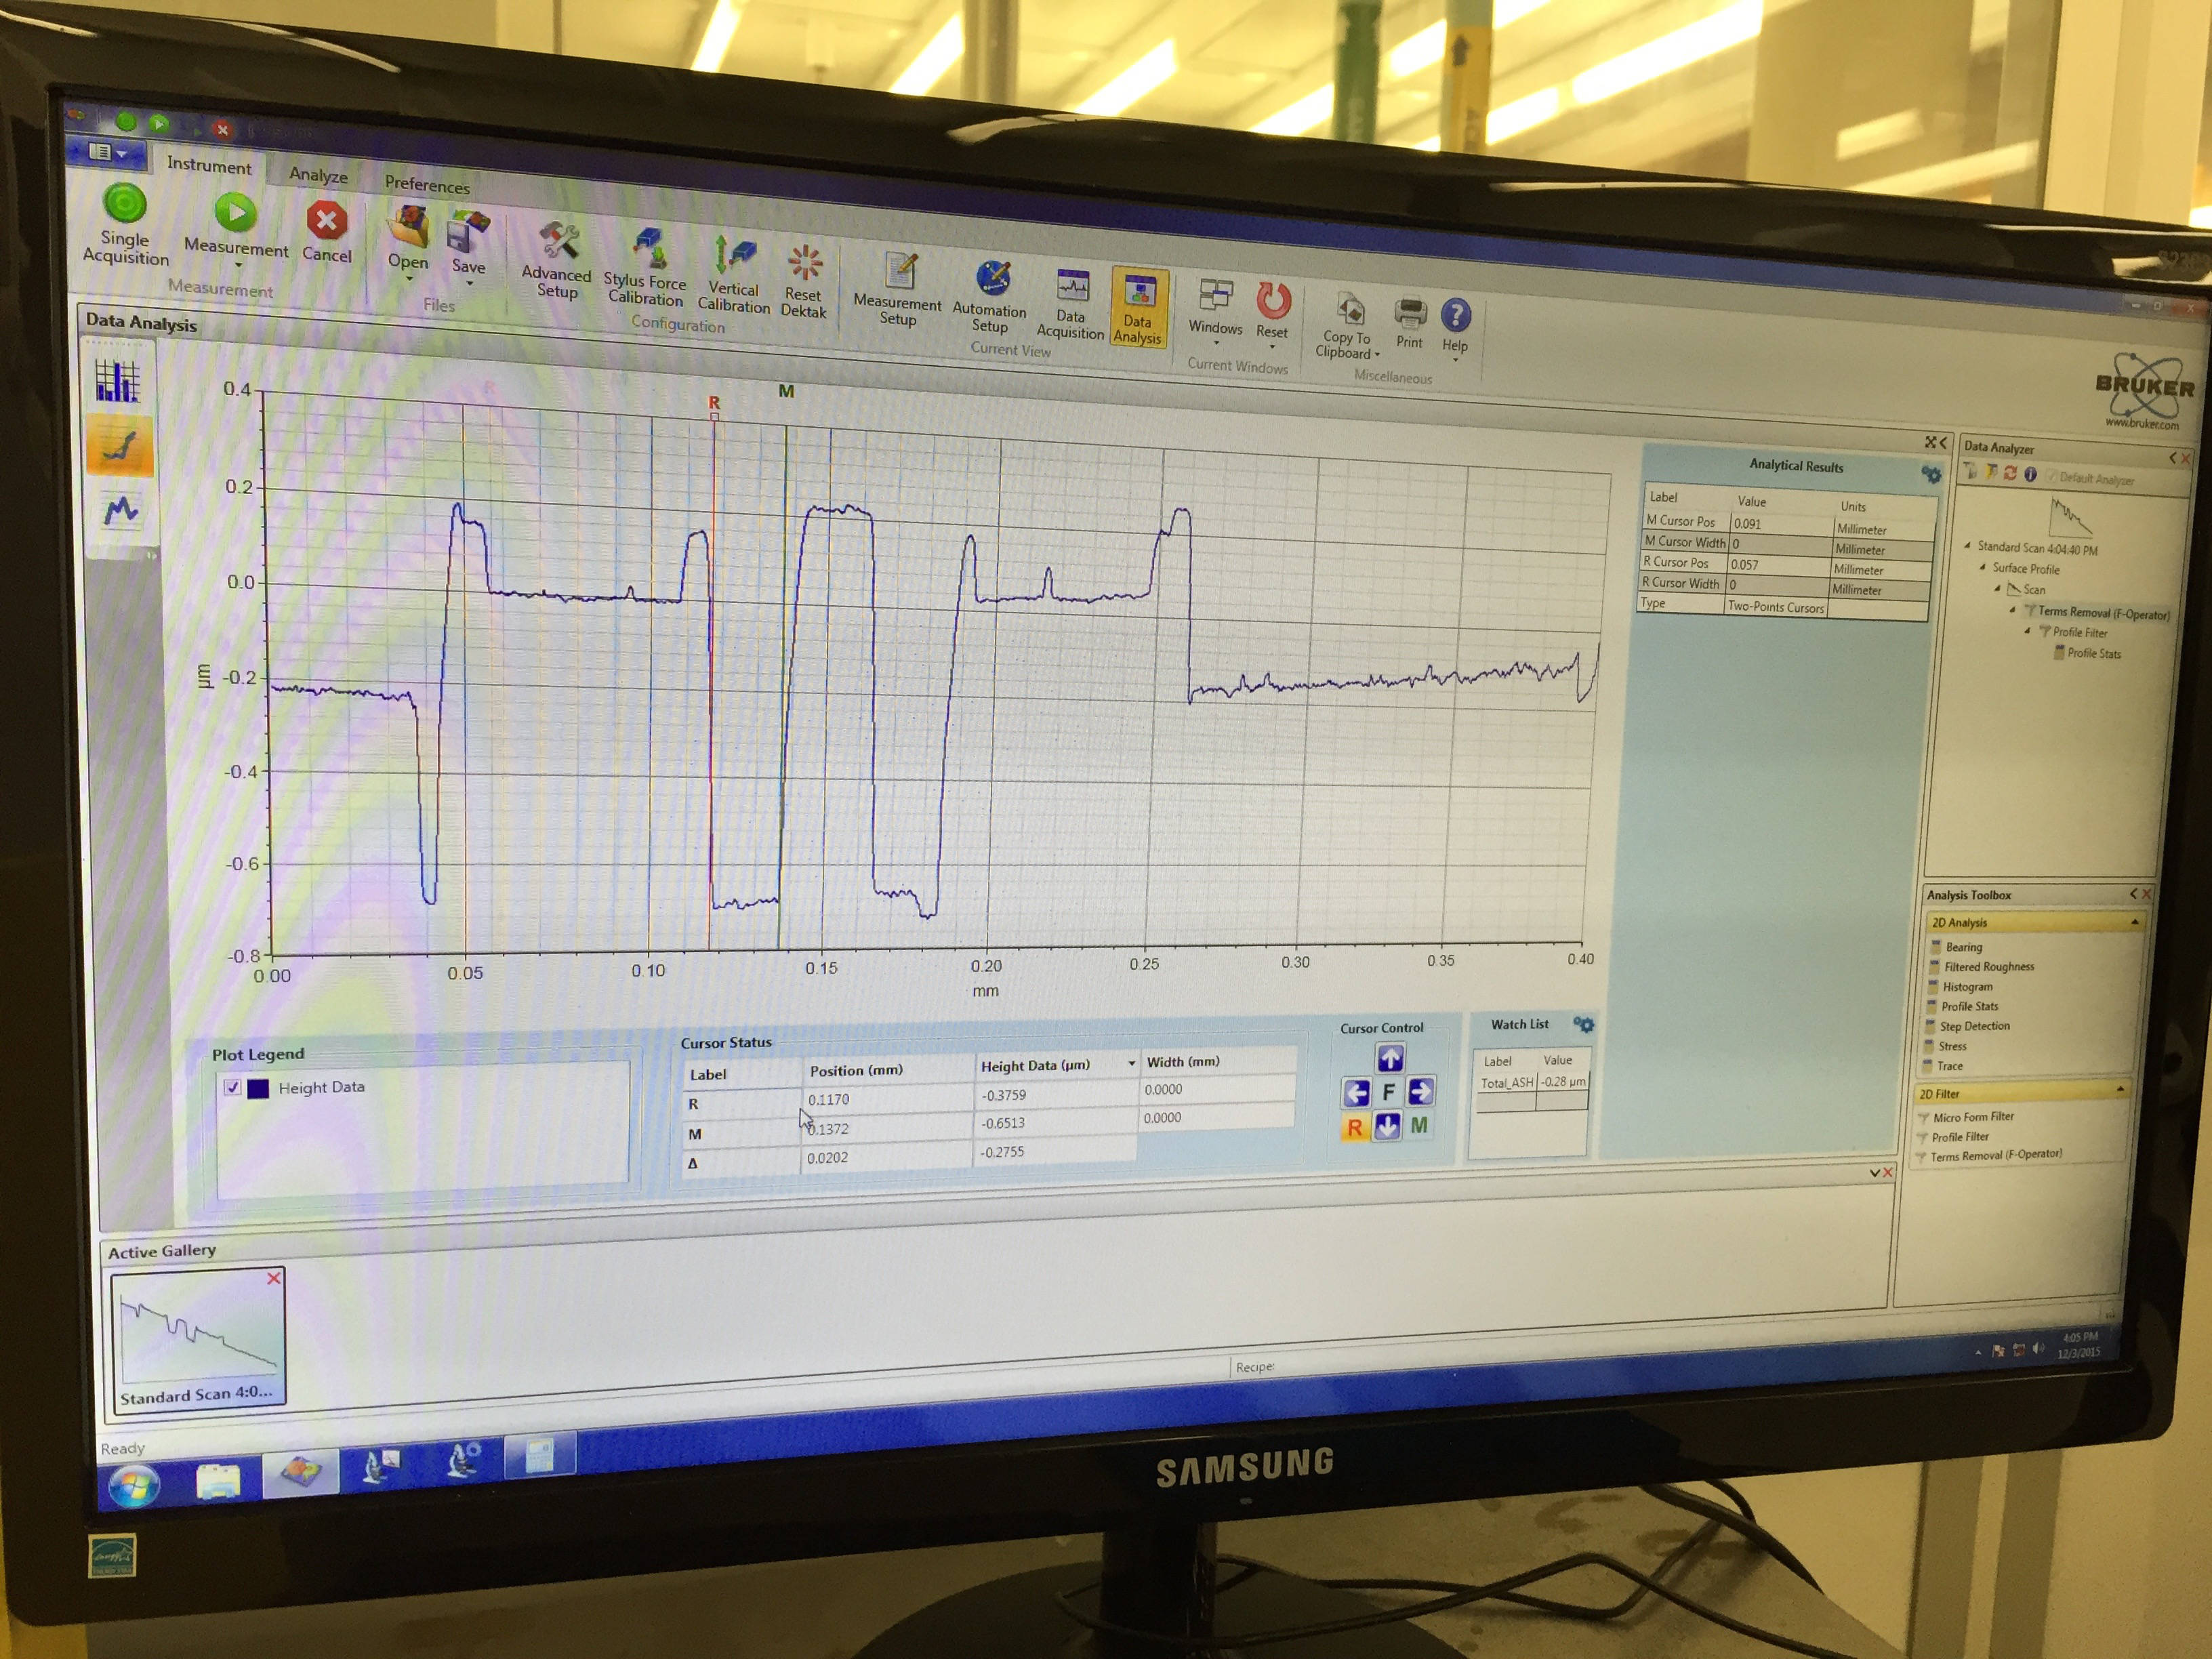2212x1659 pixels.
Task: Select the blue line trace sidebar icon
Action: [121, 511]
